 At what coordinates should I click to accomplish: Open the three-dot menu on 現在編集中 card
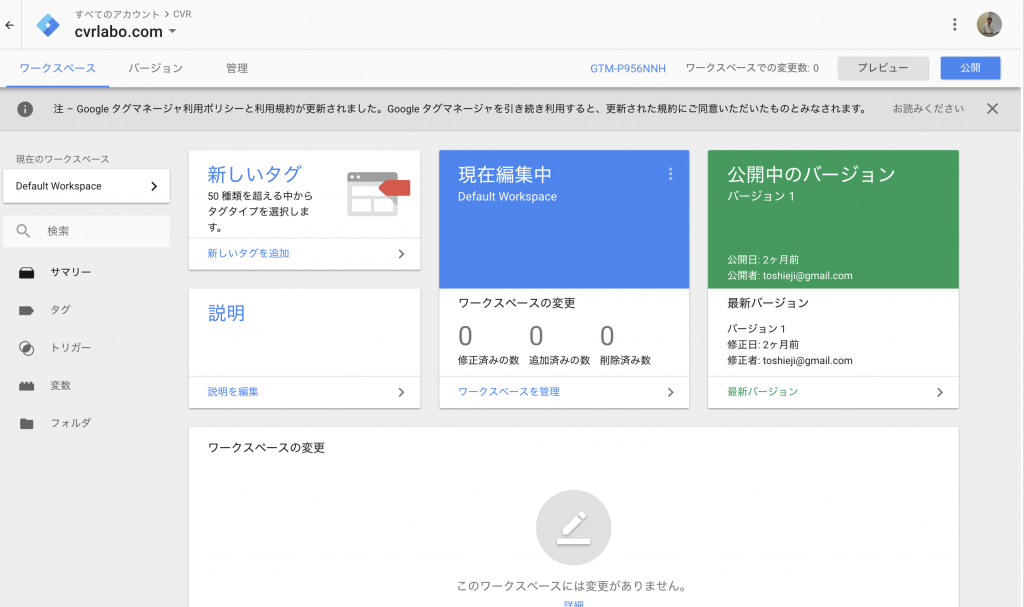point(670,174)
